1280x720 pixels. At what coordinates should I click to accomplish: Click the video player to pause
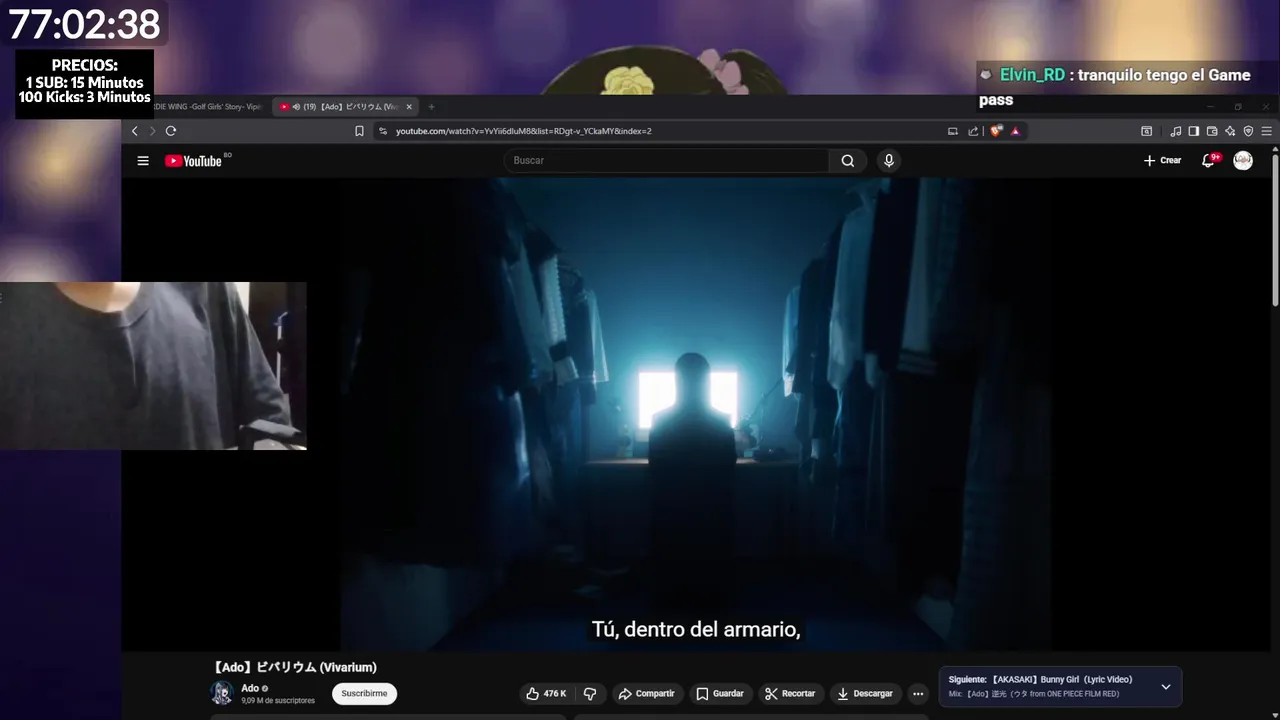(697, 415)
